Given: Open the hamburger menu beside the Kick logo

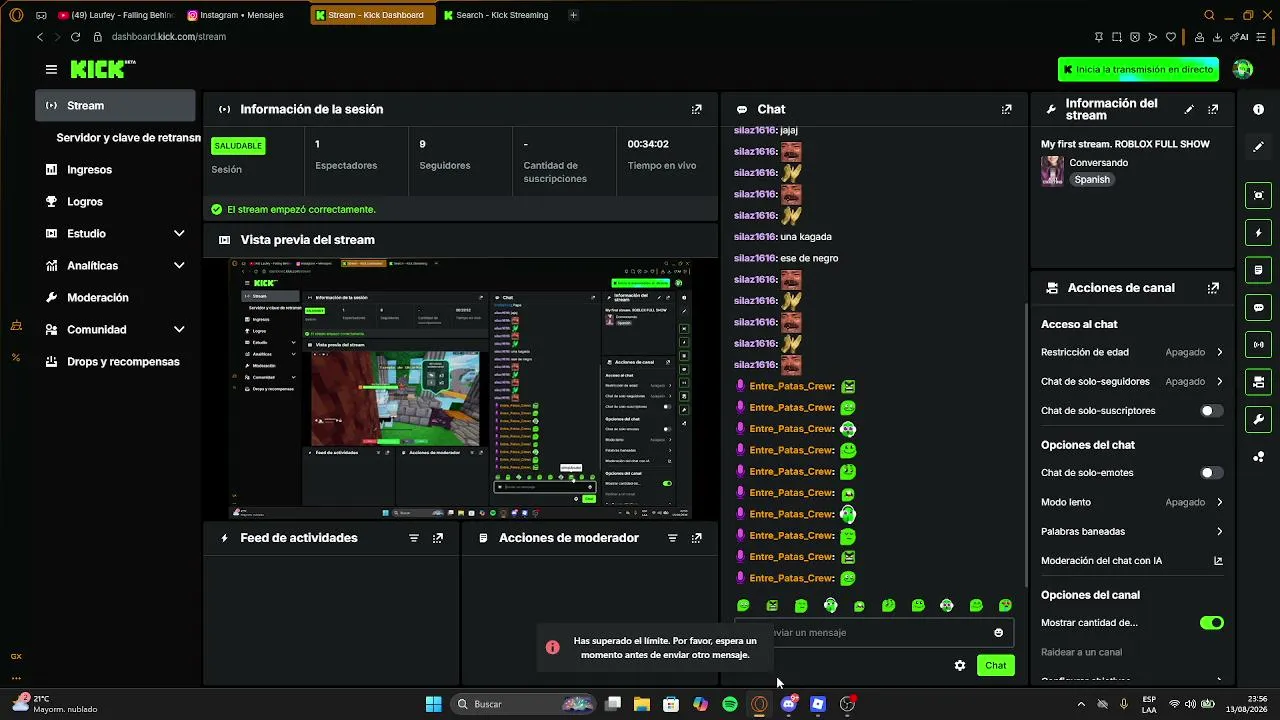Looking at the screenshot, I should (51, 69).
